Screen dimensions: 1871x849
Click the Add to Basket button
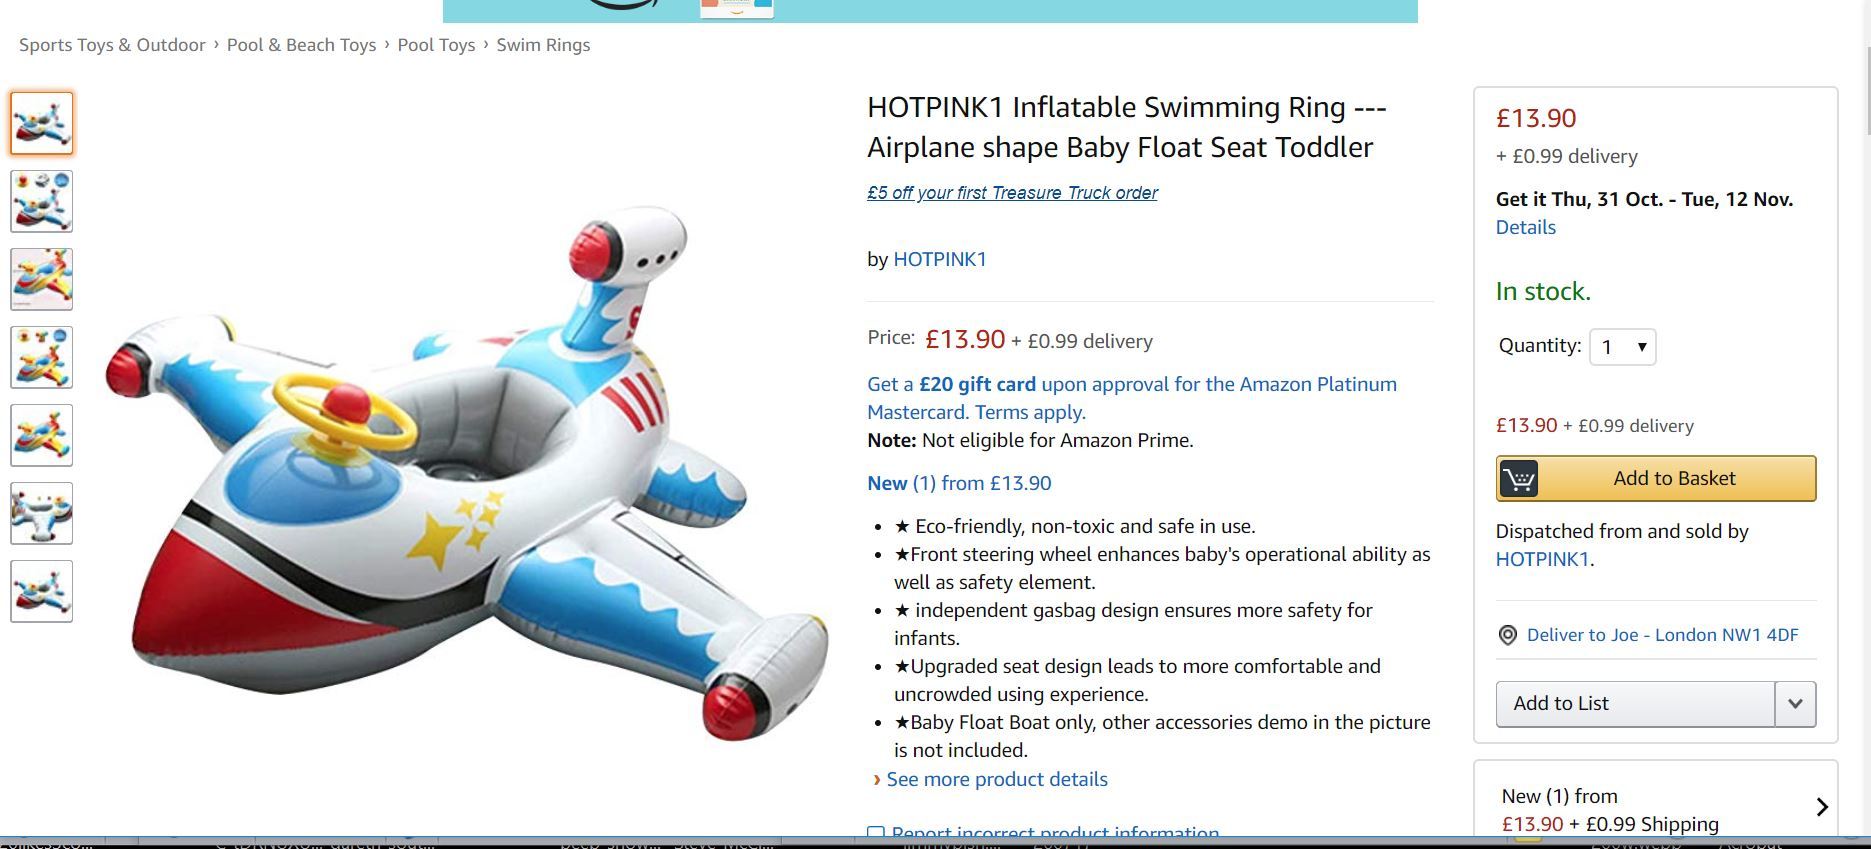pyautogui.click(x=1656, y=479)
